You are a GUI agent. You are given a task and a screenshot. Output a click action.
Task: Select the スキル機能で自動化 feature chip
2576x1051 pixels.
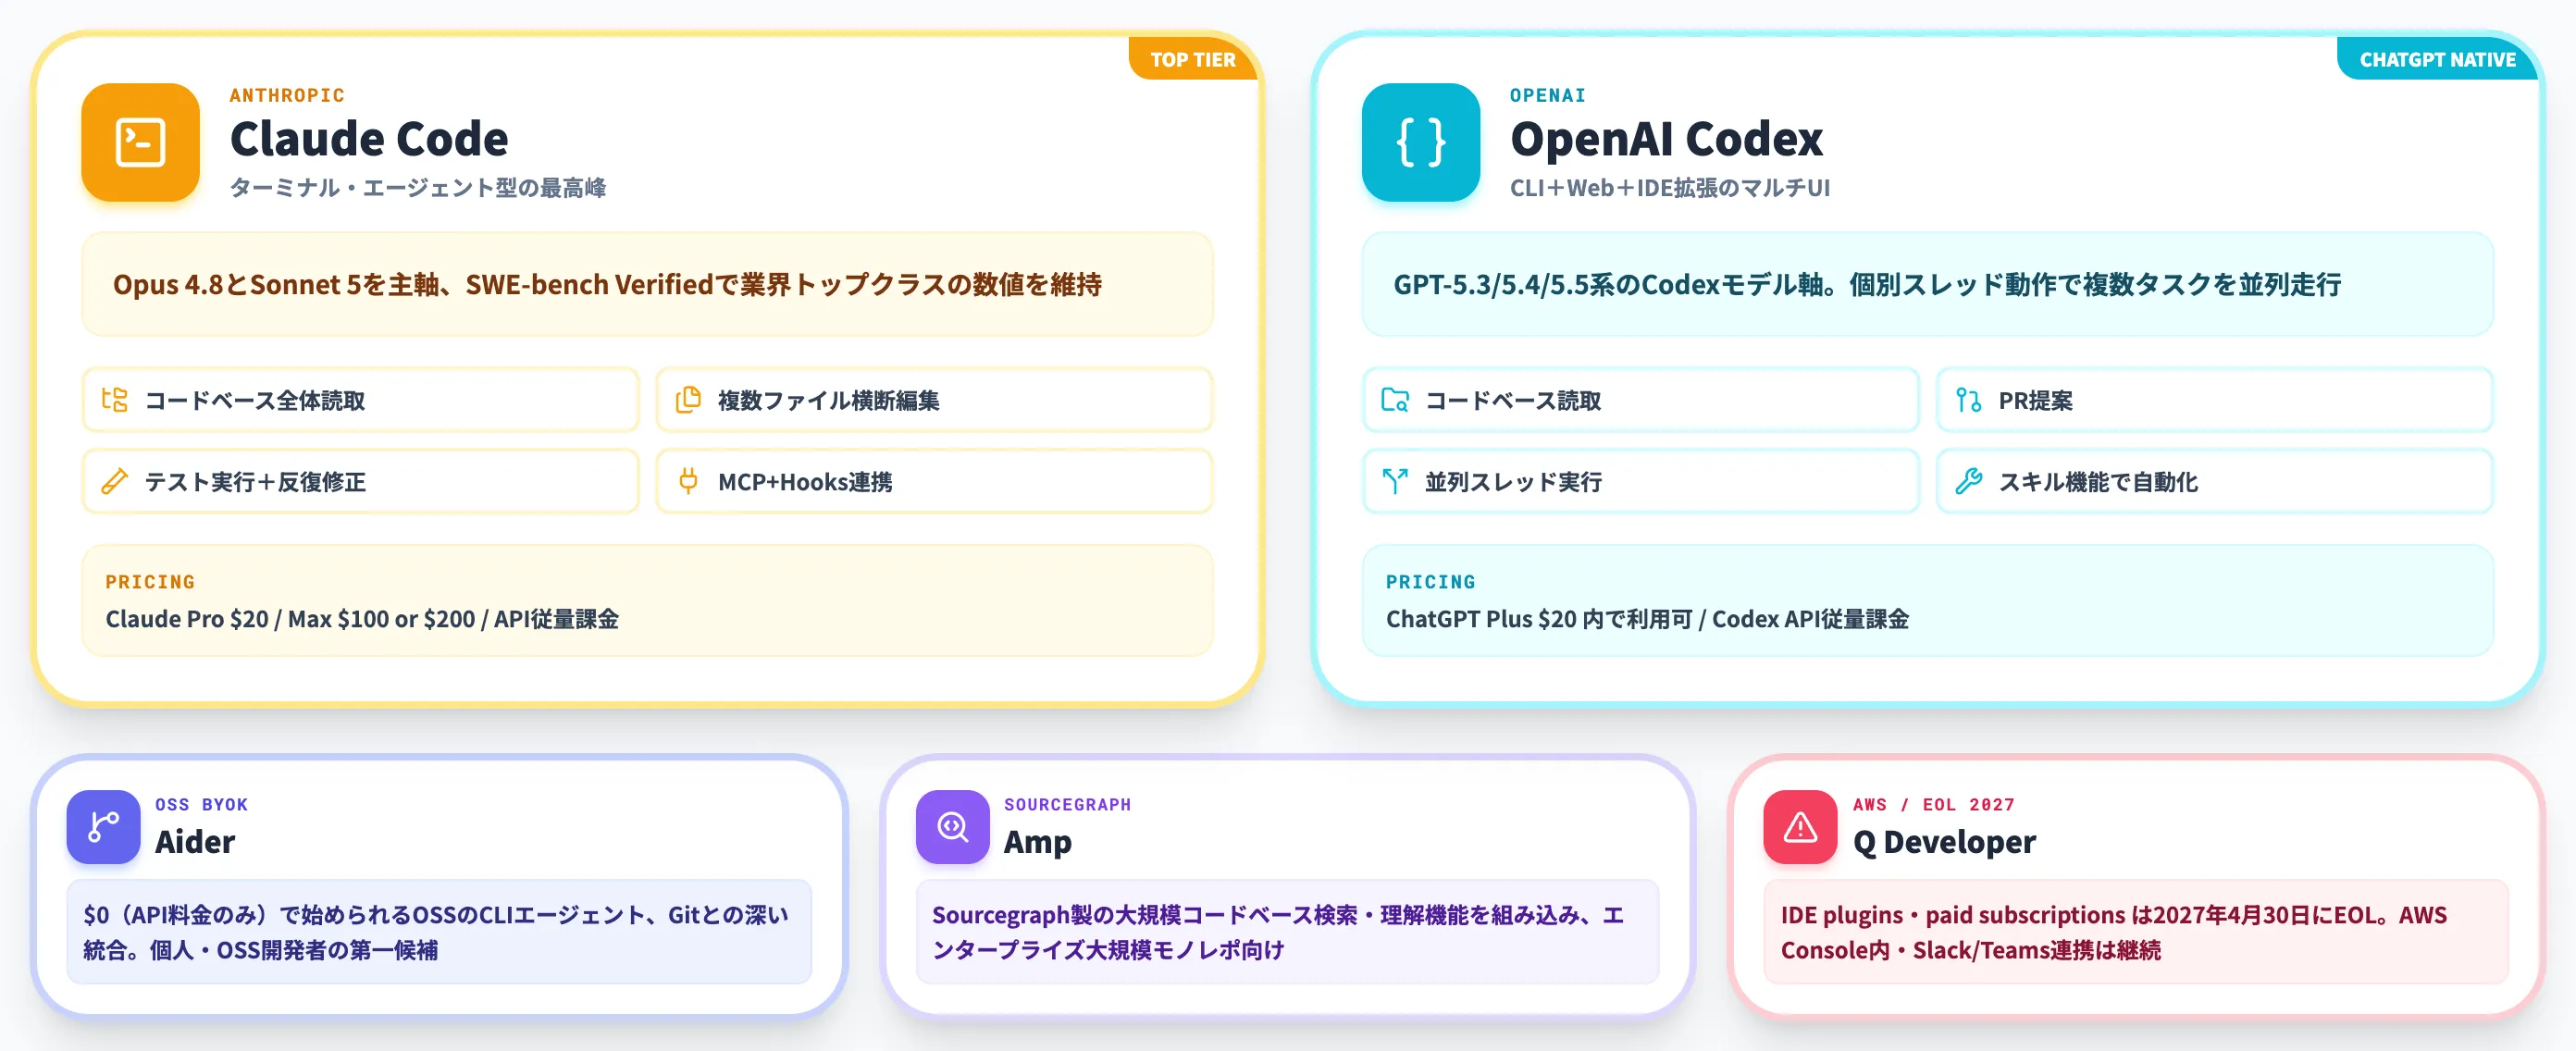tap(2214, 481)
